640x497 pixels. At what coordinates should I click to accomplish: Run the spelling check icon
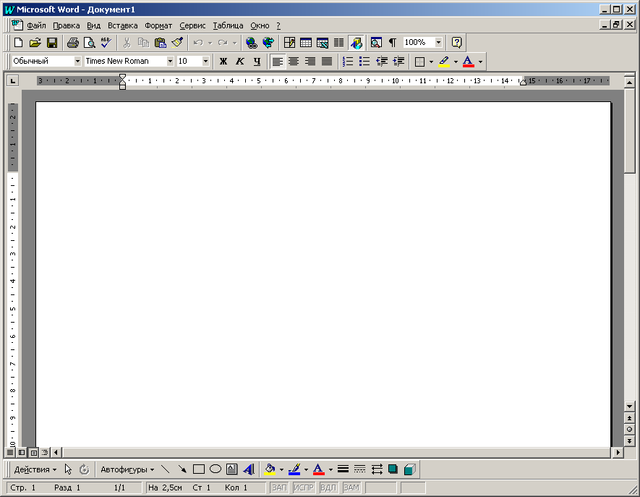tap(106, 42)
